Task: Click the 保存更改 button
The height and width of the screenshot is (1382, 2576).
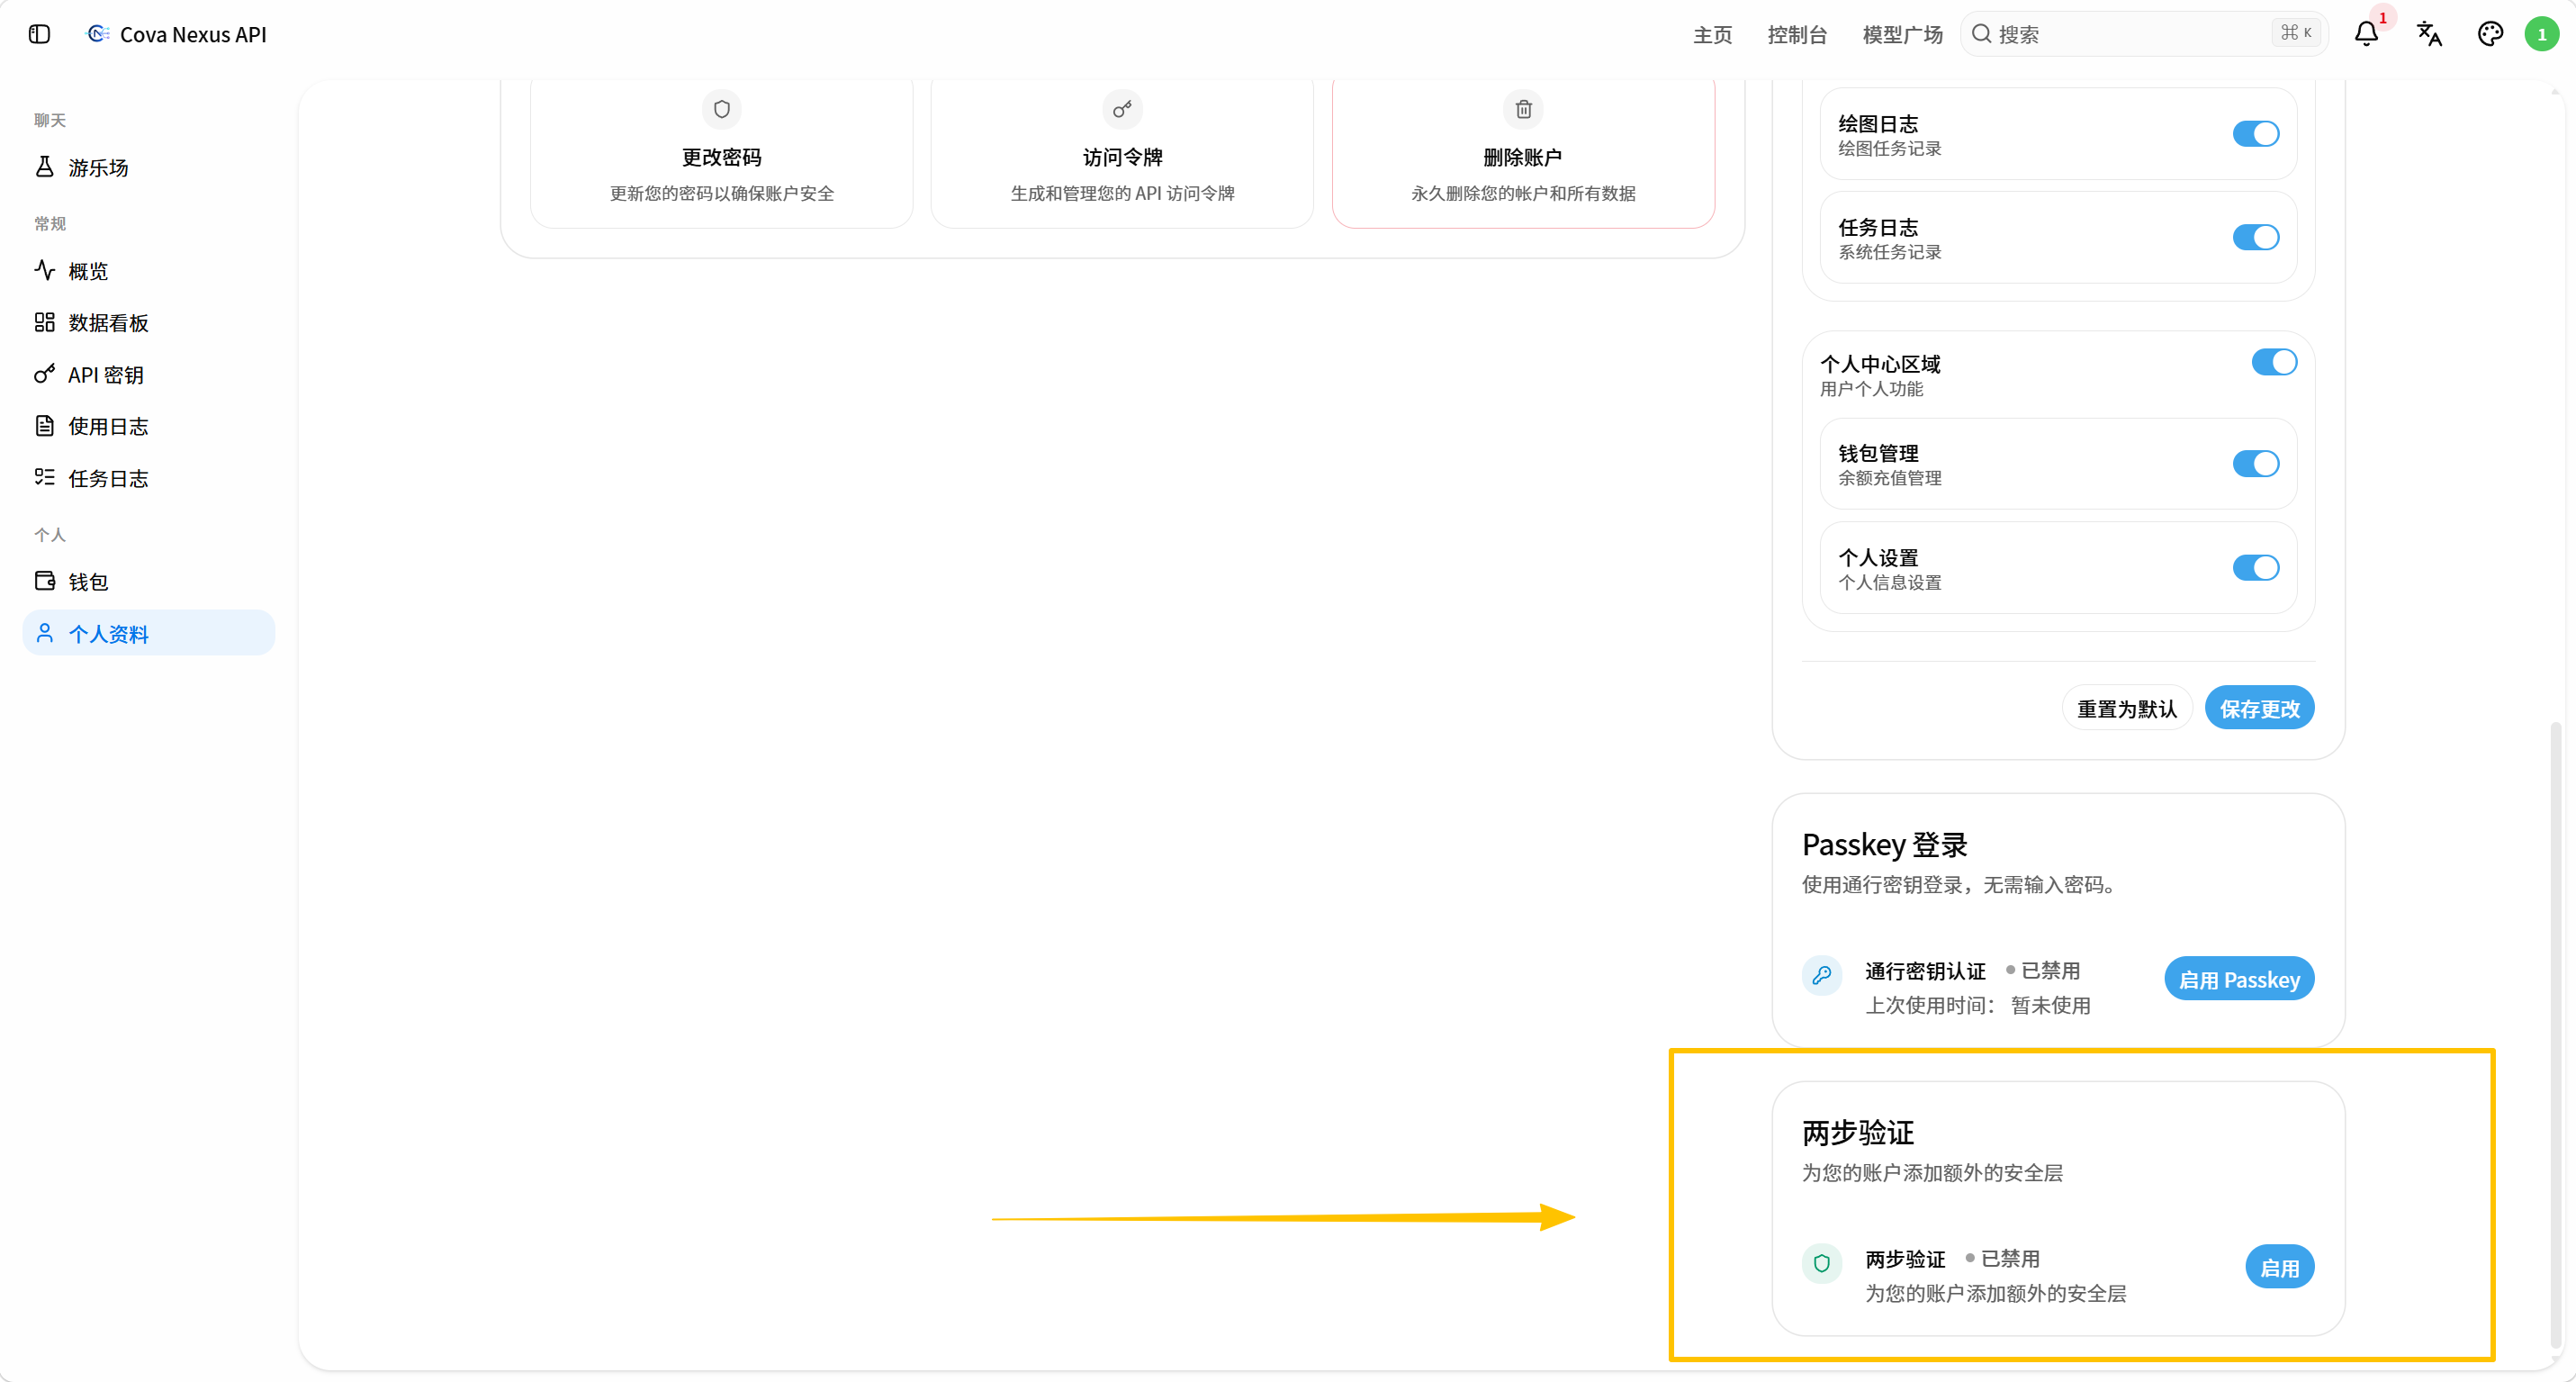Action: pyautogui.click(x=2259, y=708)
